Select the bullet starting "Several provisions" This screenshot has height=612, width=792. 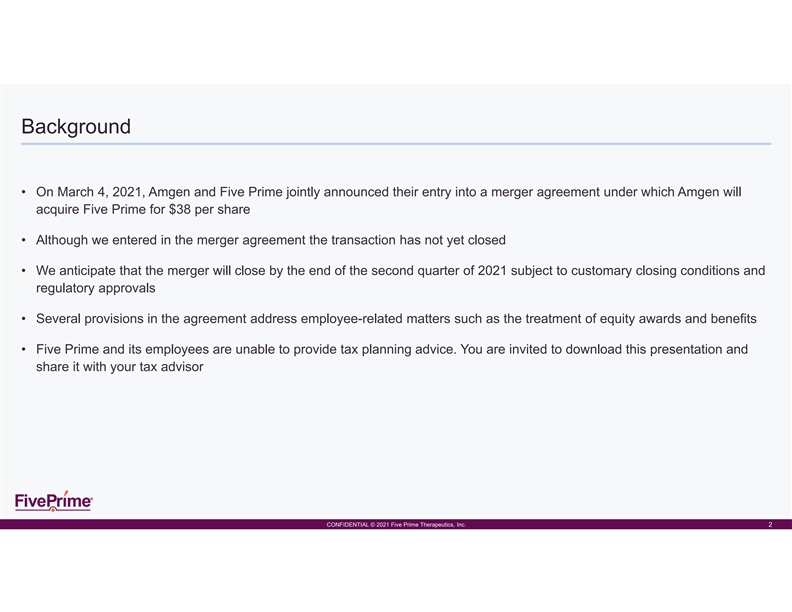[395, 319]
